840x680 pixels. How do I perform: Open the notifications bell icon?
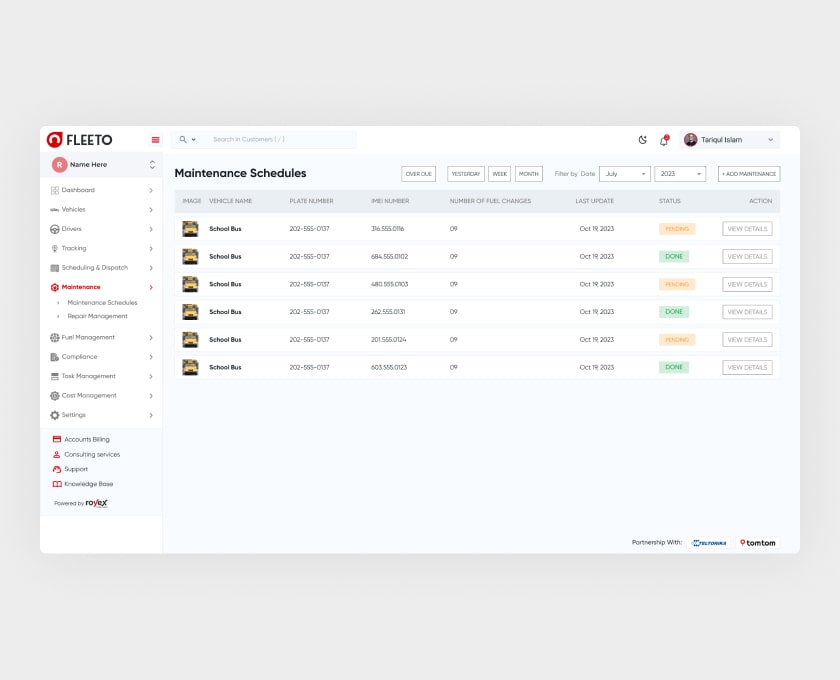click(x=663, y=140)
